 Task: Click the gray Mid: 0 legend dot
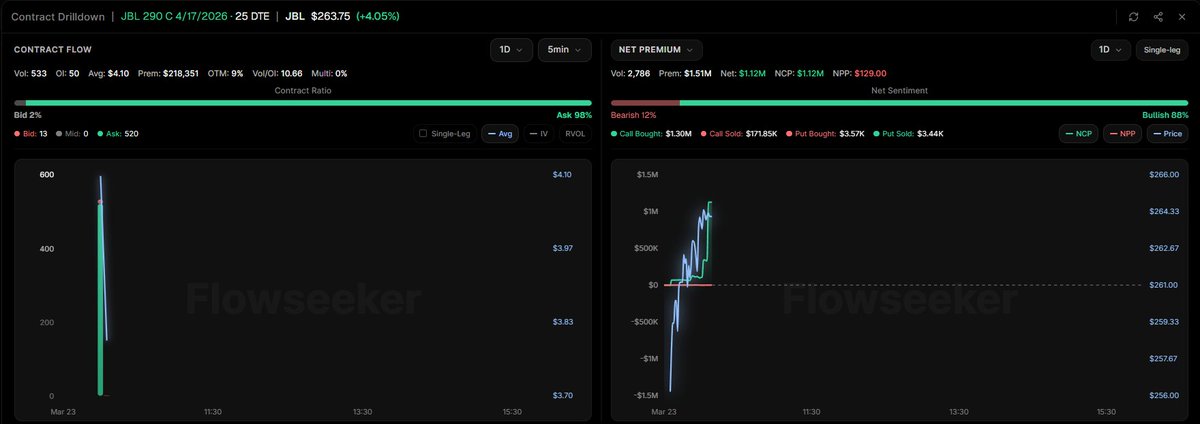(x=59, y=133)
